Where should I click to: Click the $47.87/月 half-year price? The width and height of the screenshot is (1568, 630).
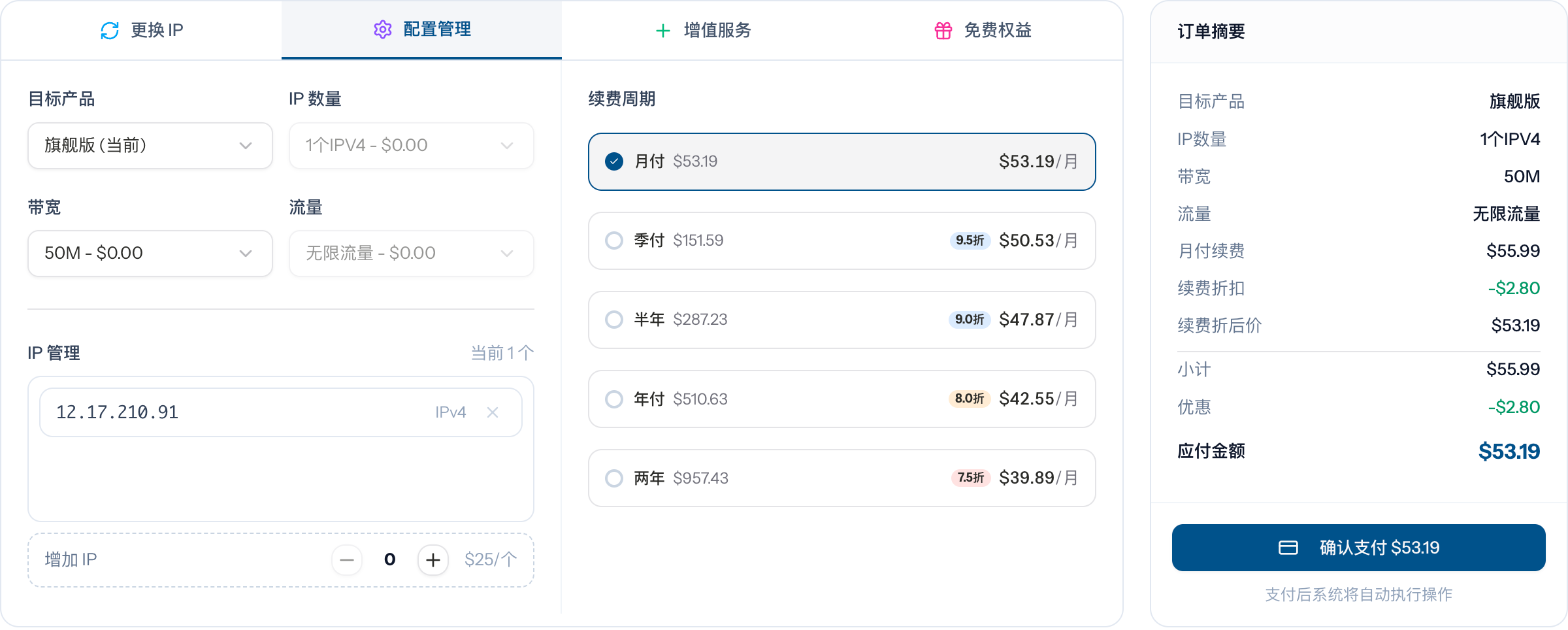click(x=1038, y=319)
